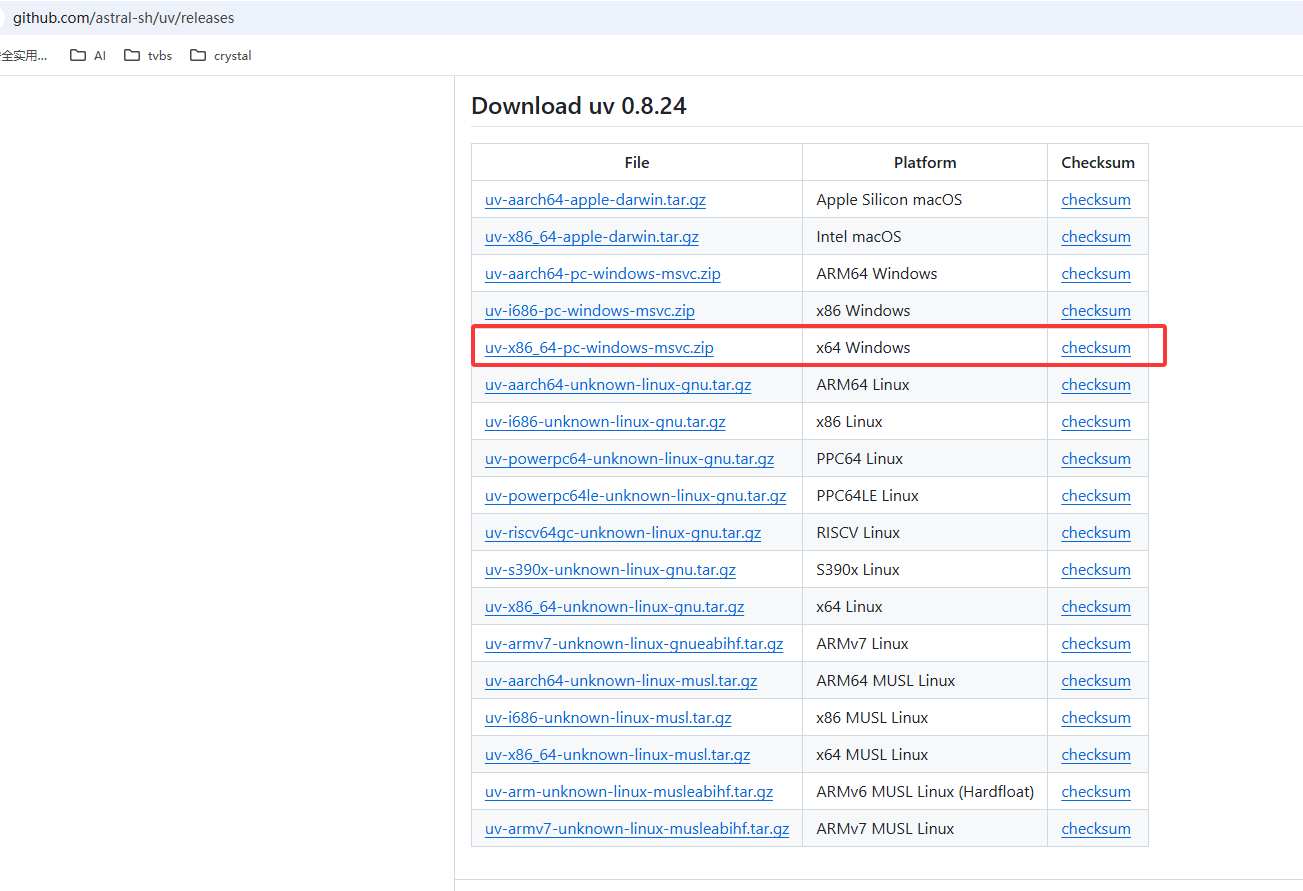The height and width of the screenshot is (891, 1303).
Task: Open checksum for x86 Windows
Action: 1096,311
